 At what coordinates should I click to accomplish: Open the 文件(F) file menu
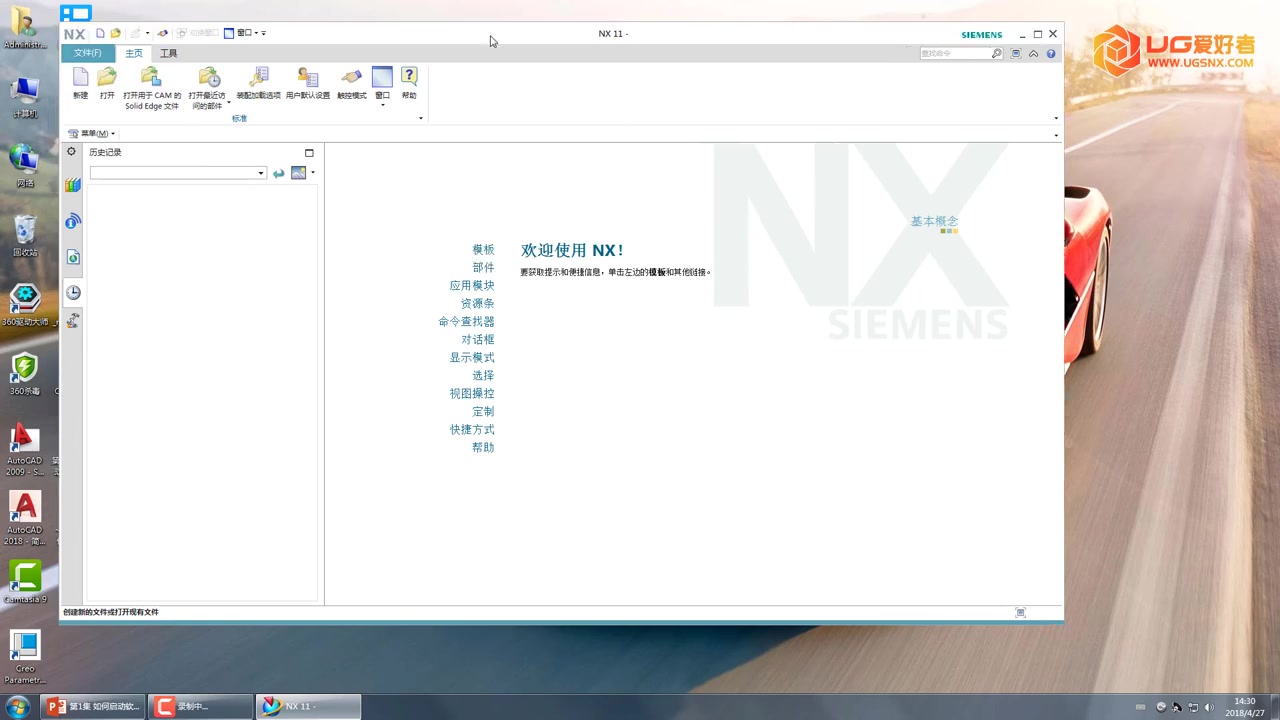tap(87, 53)
